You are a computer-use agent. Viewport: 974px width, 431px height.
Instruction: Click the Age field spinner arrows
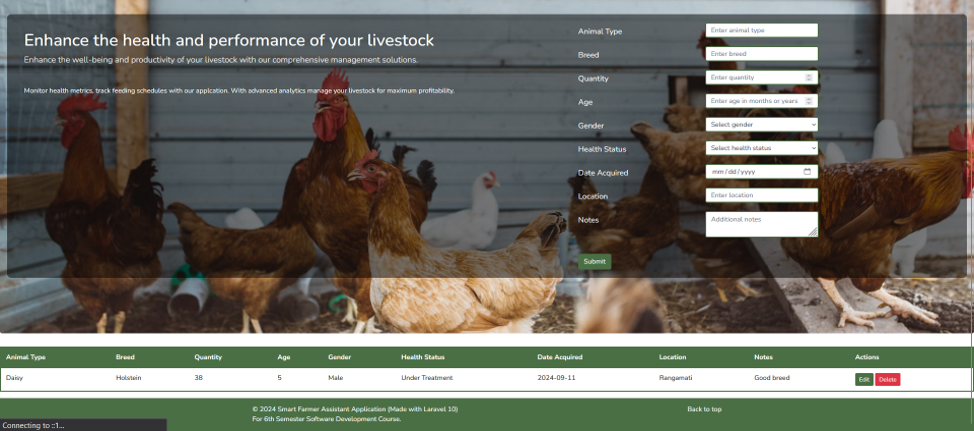pyautogui.click(x=809, y=101)
